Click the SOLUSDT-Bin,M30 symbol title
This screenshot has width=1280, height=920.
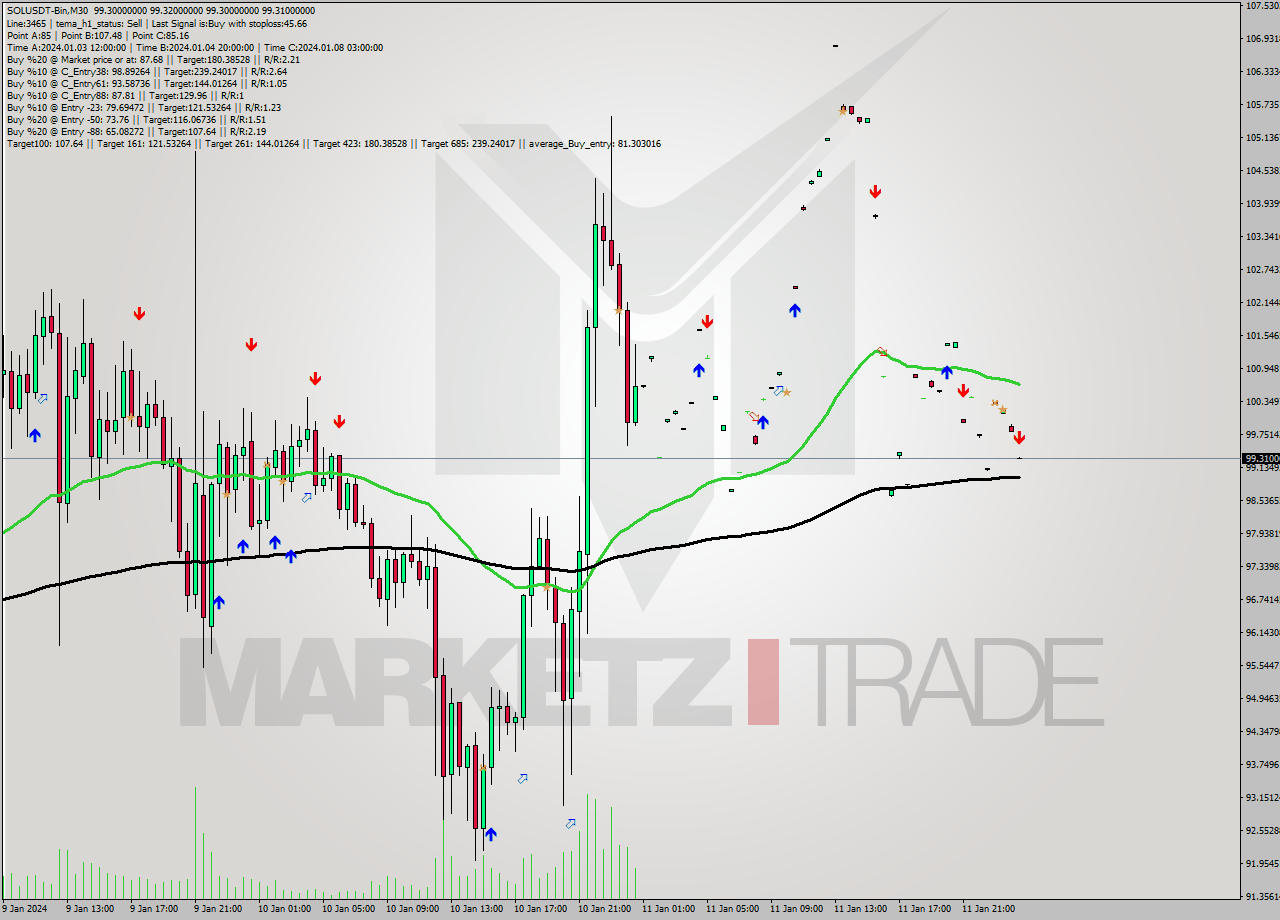click(x=48, y=11)
